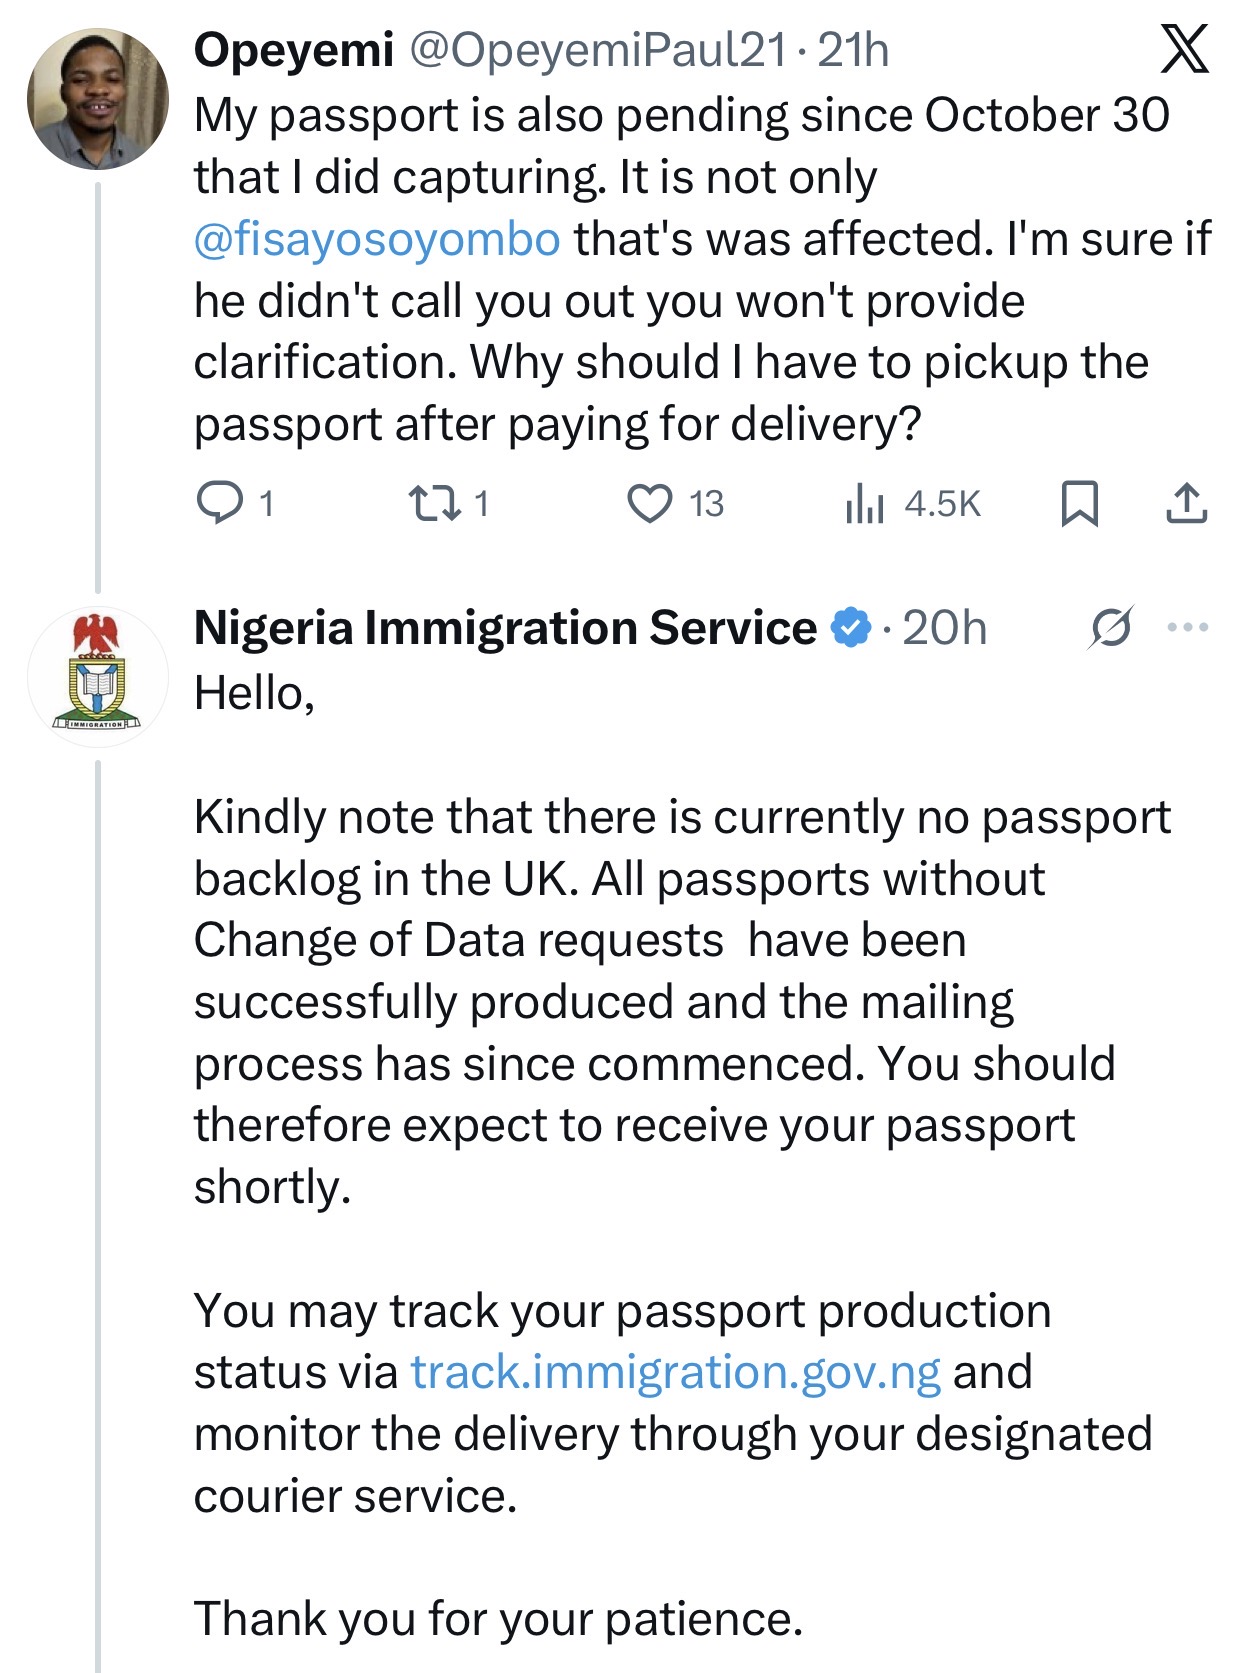Screen dimensions: 1242x1673
Task: Share Opeyemi's tweet
Action: (1186, 502)
